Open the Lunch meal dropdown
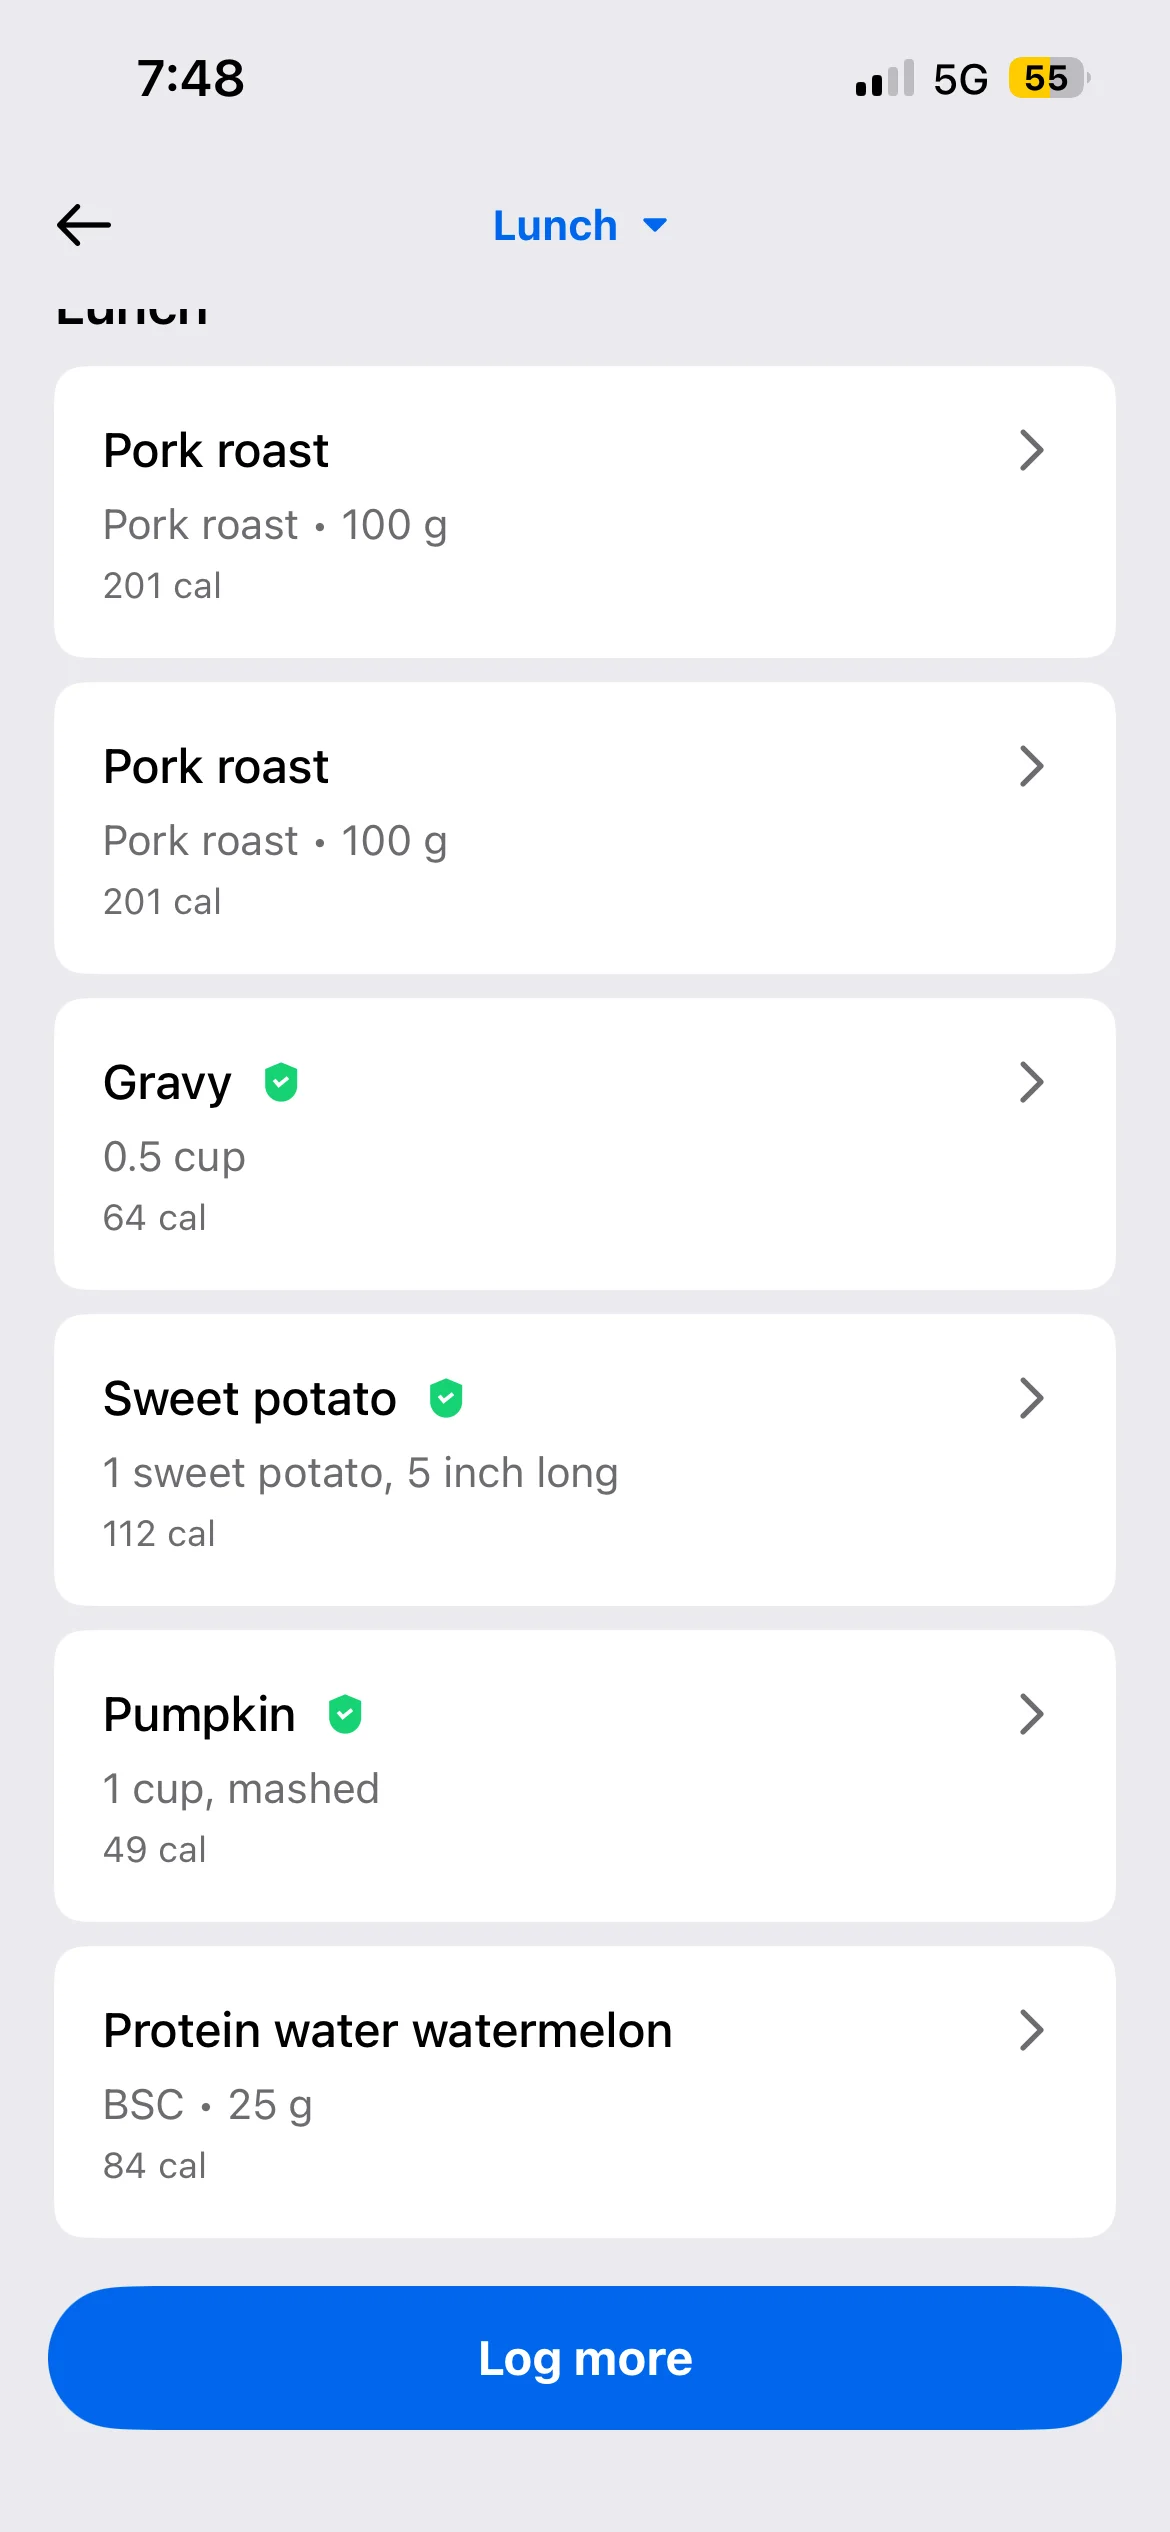 pos(580,226)
